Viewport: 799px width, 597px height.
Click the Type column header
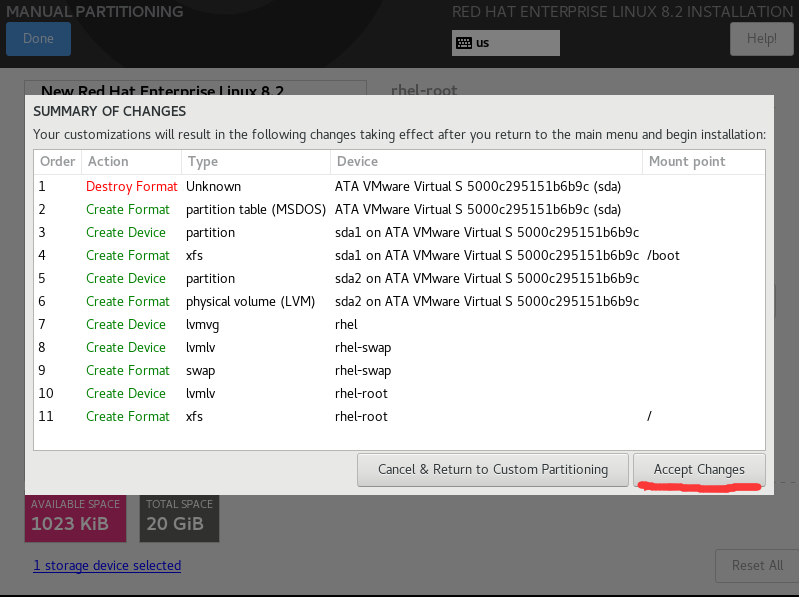click(x=256, y=161)
